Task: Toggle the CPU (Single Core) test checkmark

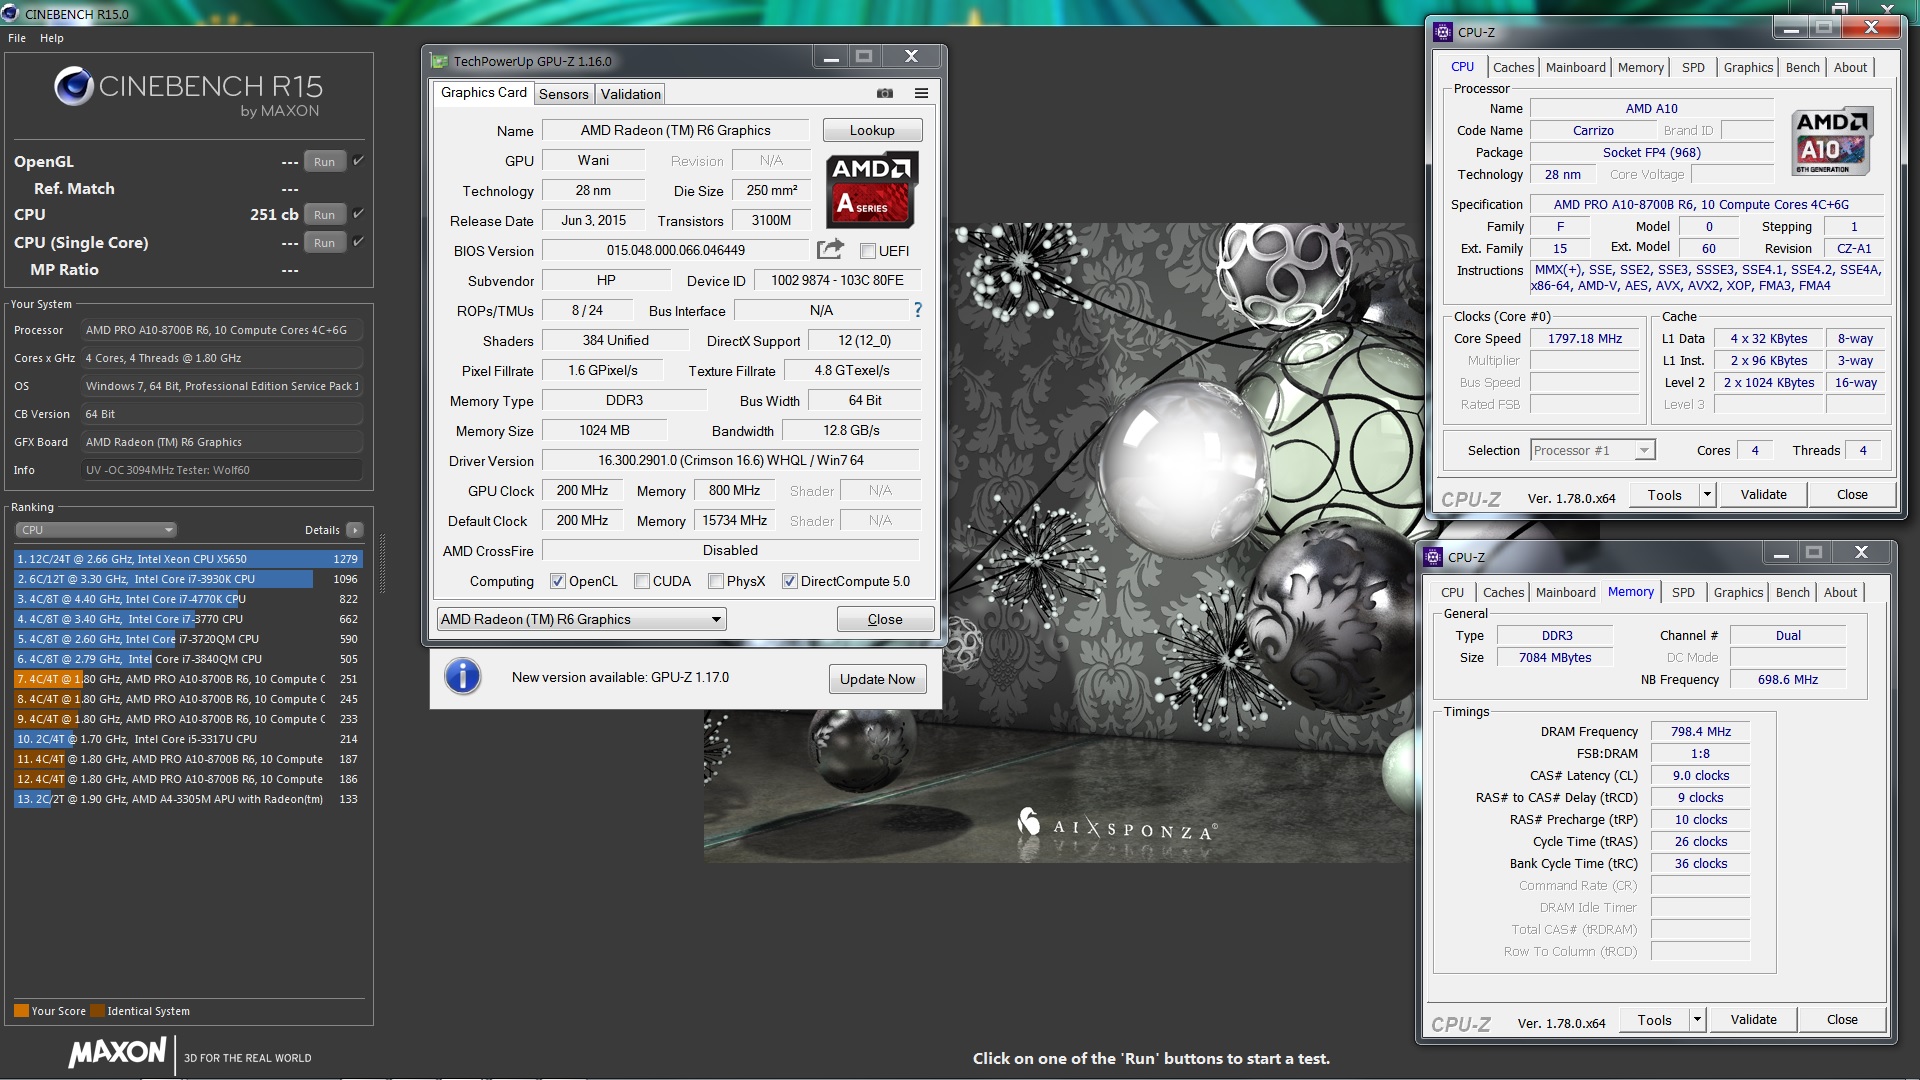Action: 358,241
